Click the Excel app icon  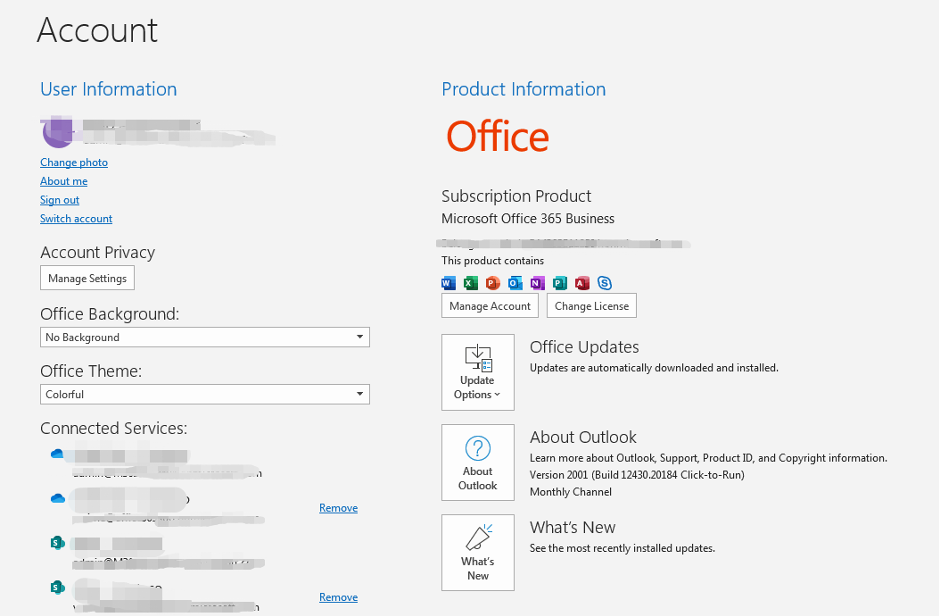(x=471, y=283)
